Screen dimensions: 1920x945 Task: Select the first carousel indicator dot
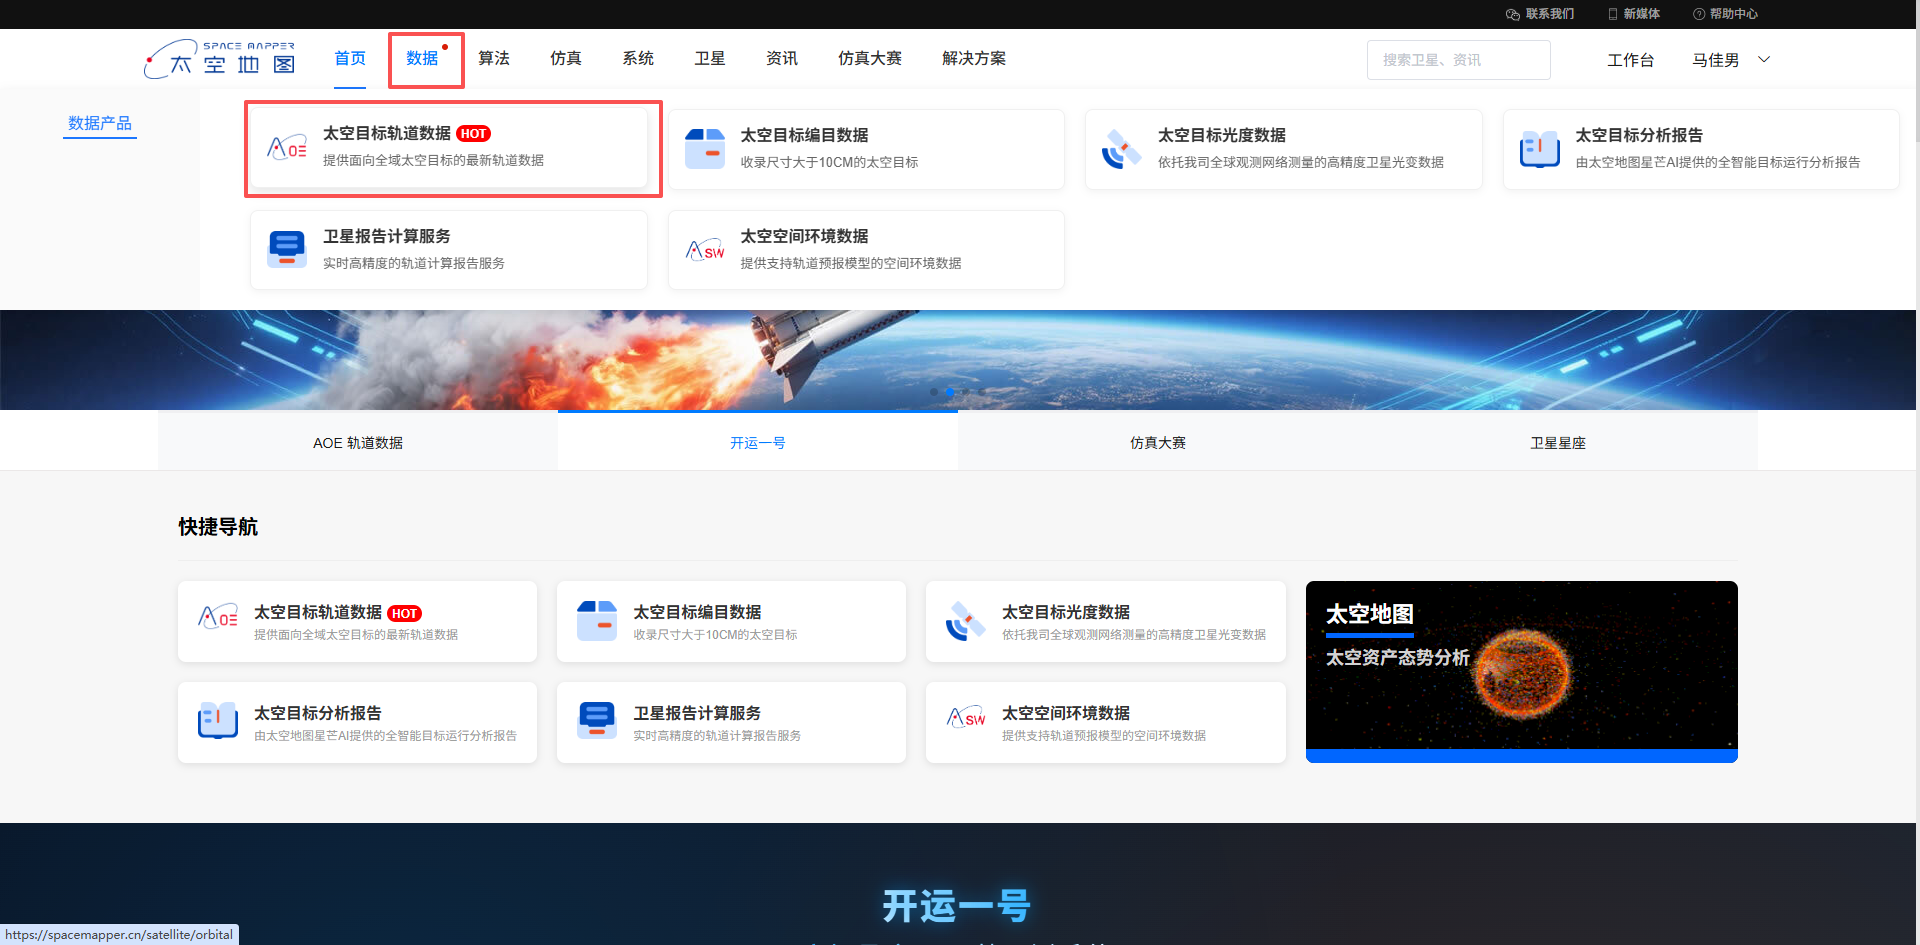point(934,392)
